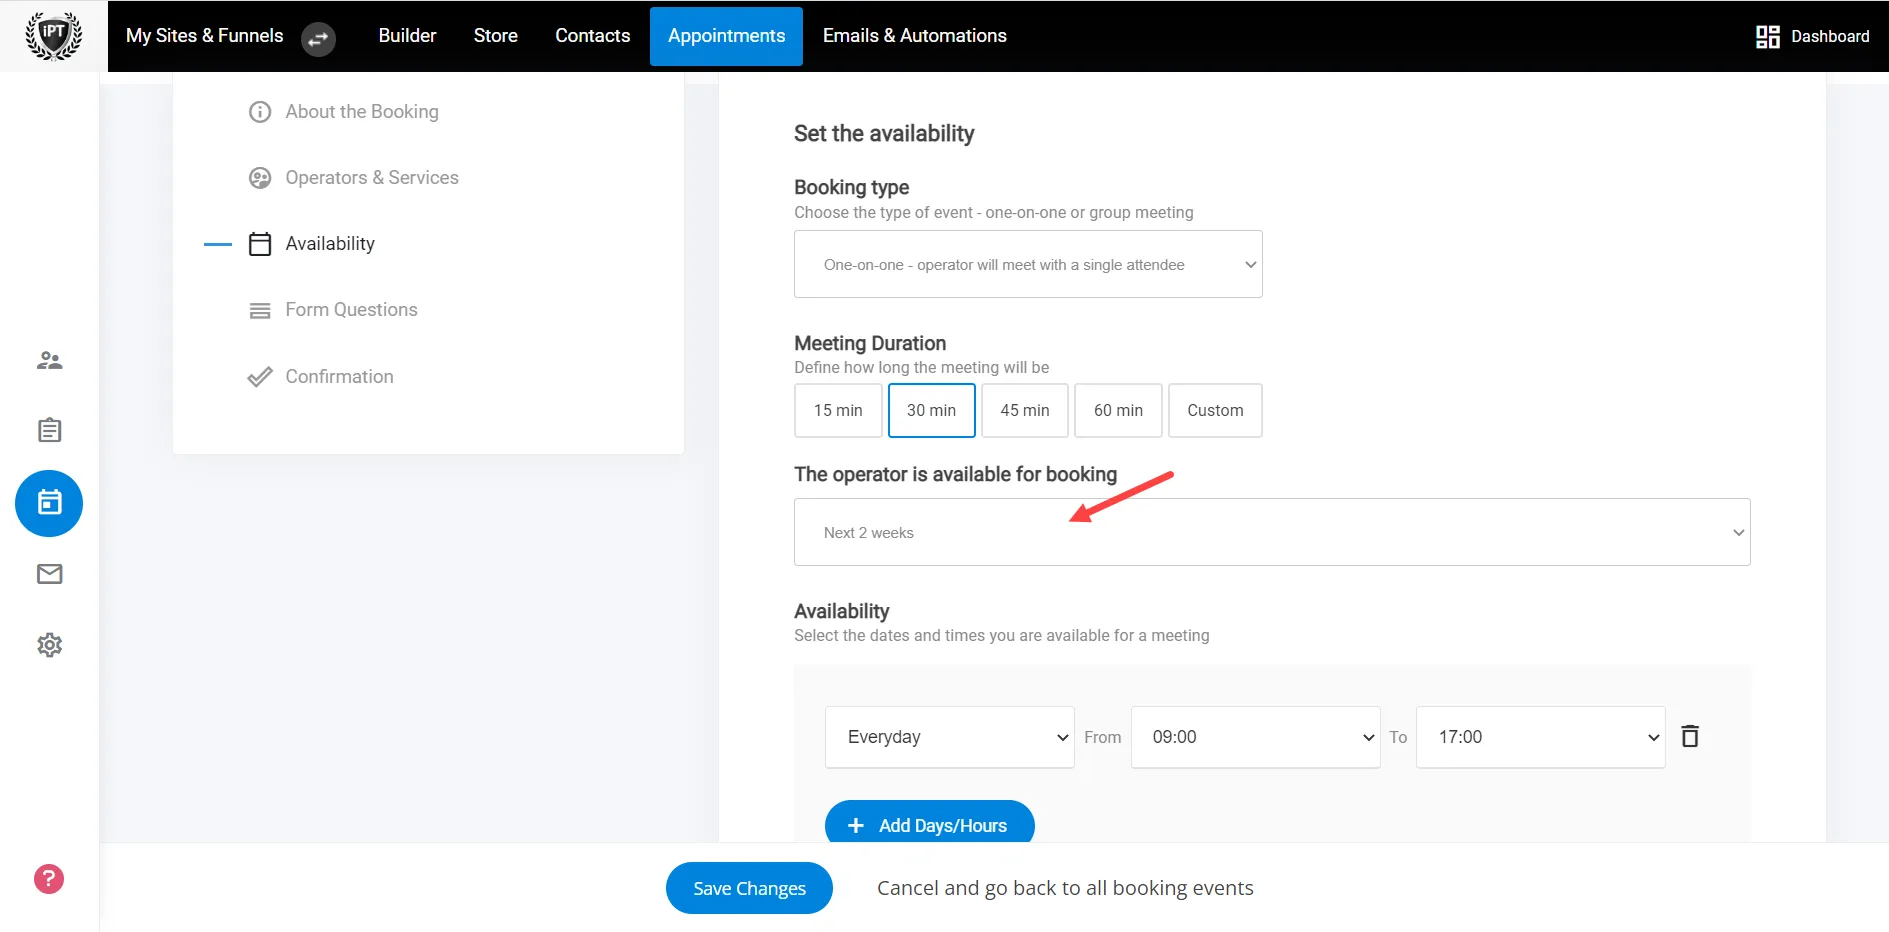This screenshot has height=932, width=1889.
Task: Expand the Next 2 weeks booking dropdown
Action: coord(1272,532)
